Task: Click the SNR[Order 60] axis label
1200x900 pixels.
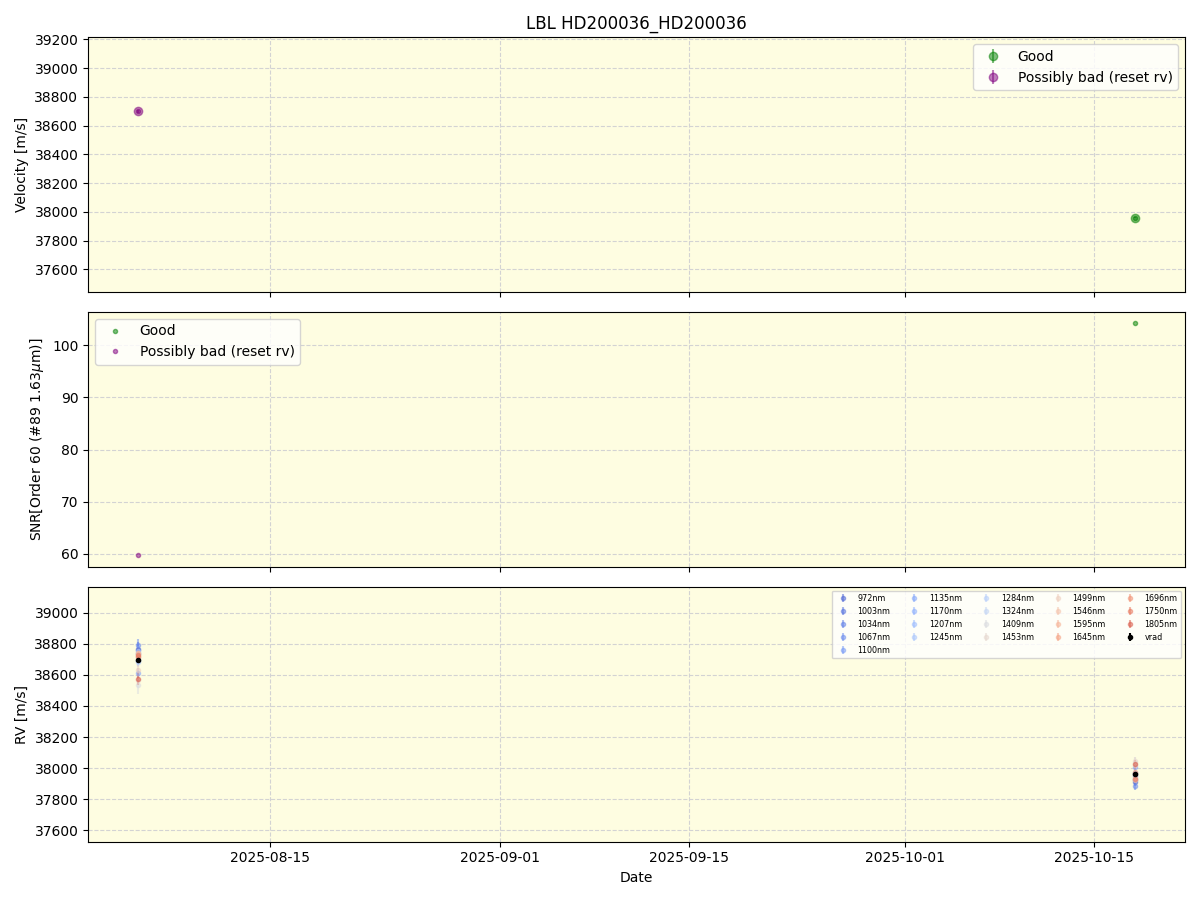Action: click(x=36, y=439)
